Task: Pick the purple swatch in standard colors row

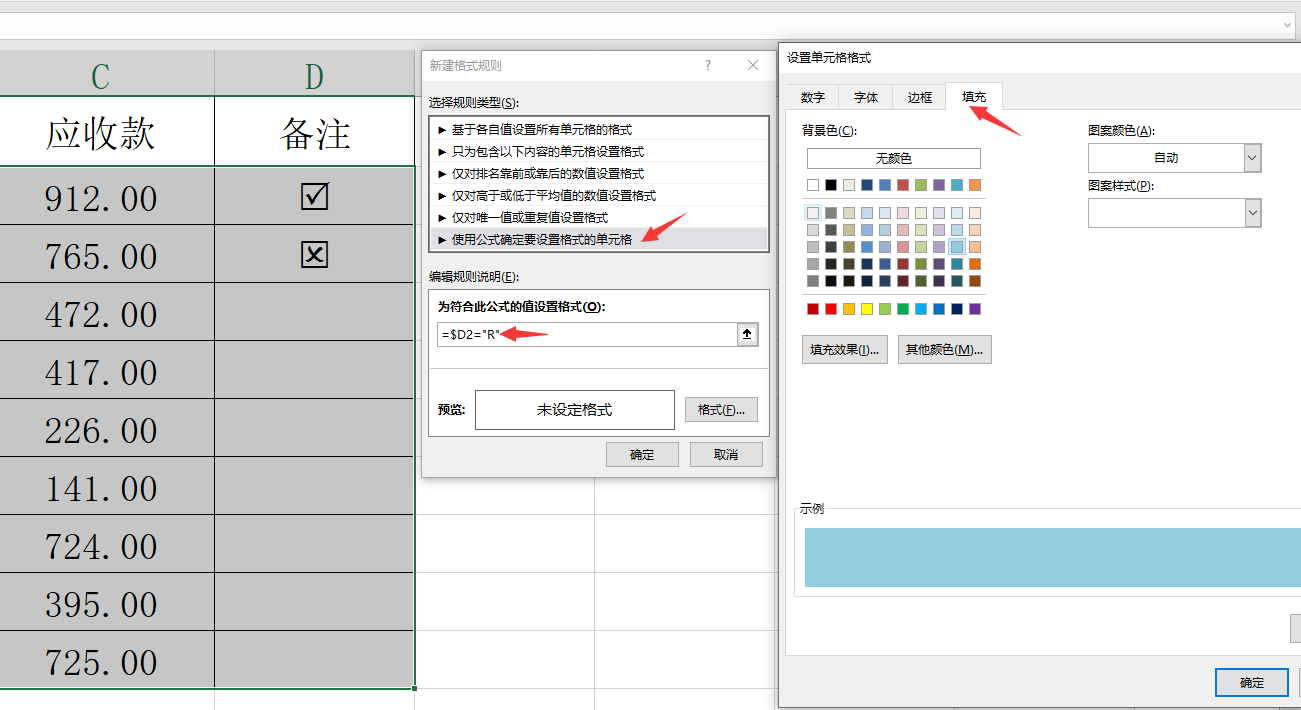Action: pos(975,309)
